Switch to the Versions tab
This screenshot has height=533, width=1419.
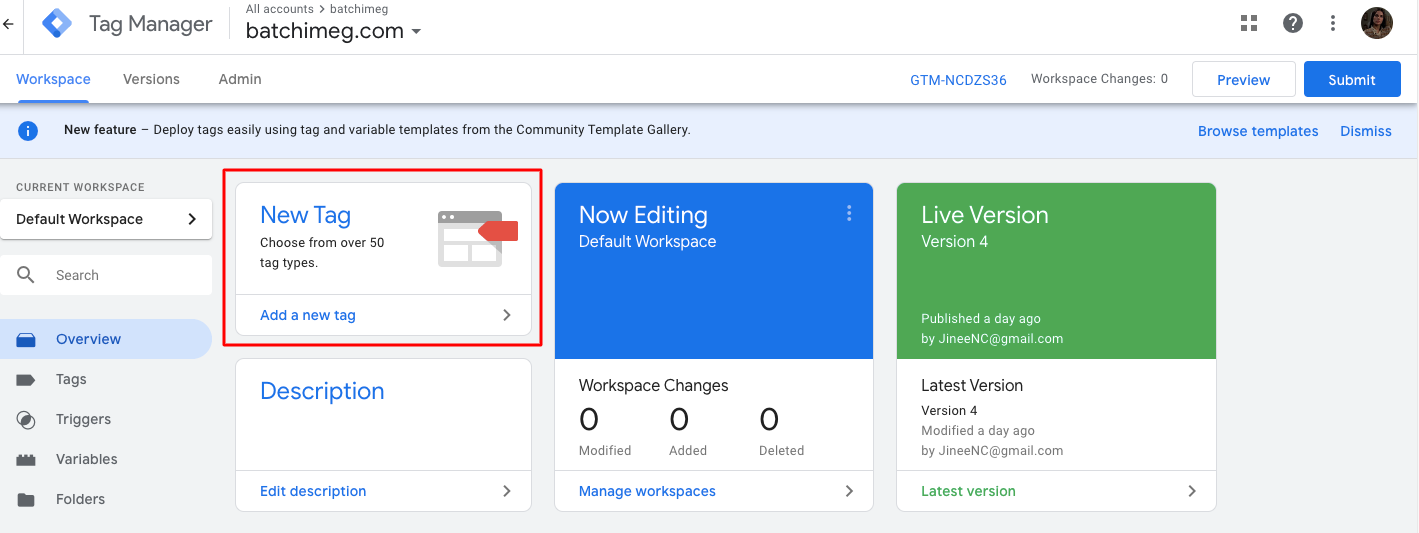(151, 79)
